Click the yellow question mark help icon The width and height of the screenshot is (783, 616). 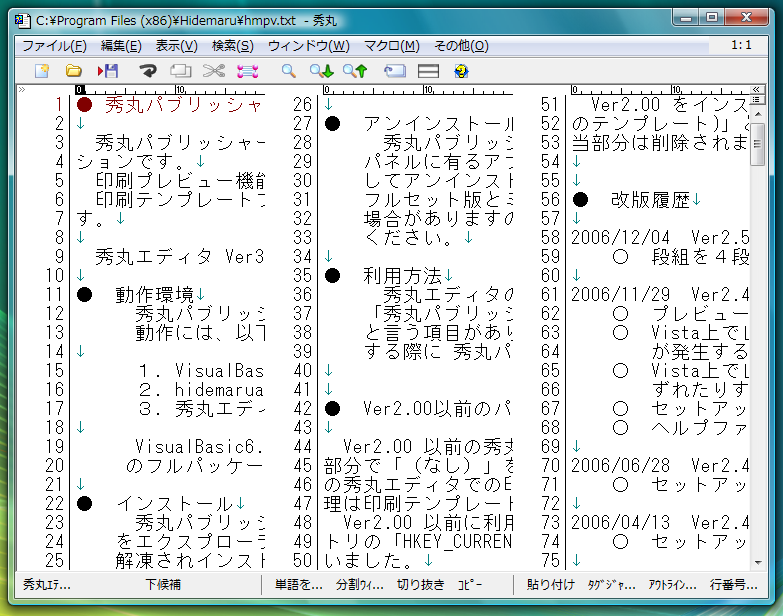pyautogui.click(x=461, y=71)
